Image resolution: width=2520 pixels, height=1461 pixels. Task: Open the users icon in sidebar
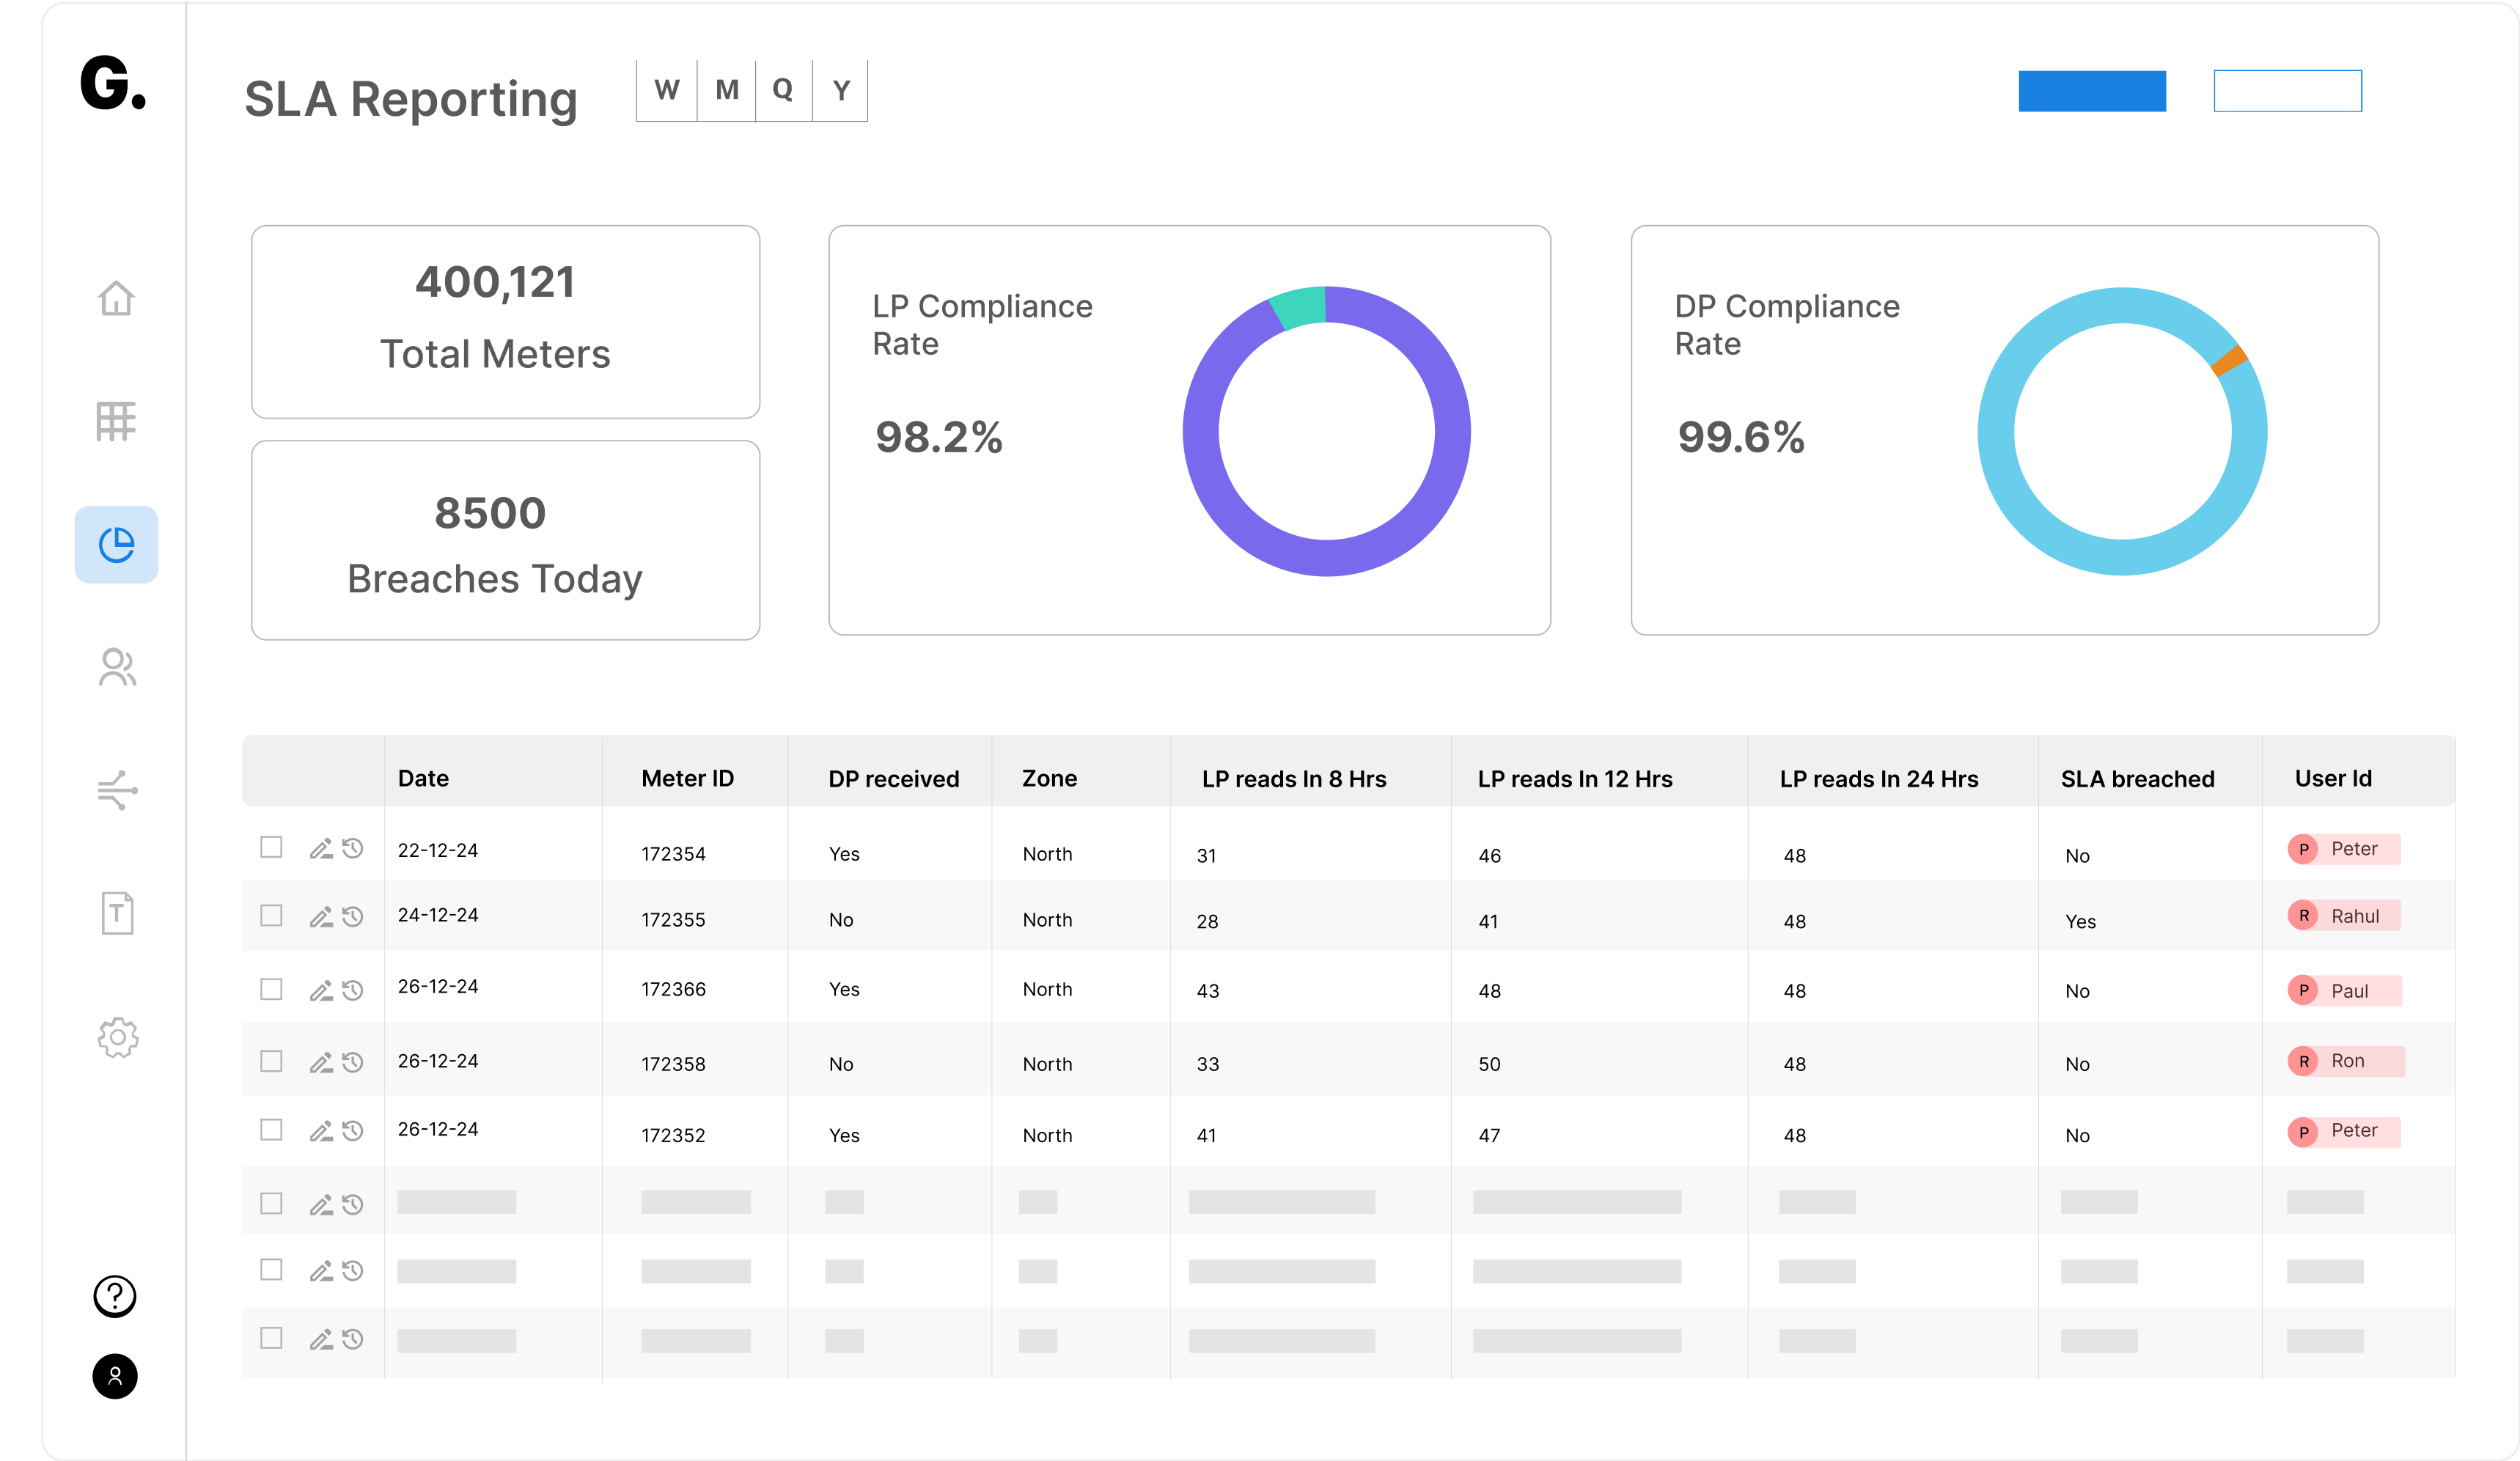(117, 667)
